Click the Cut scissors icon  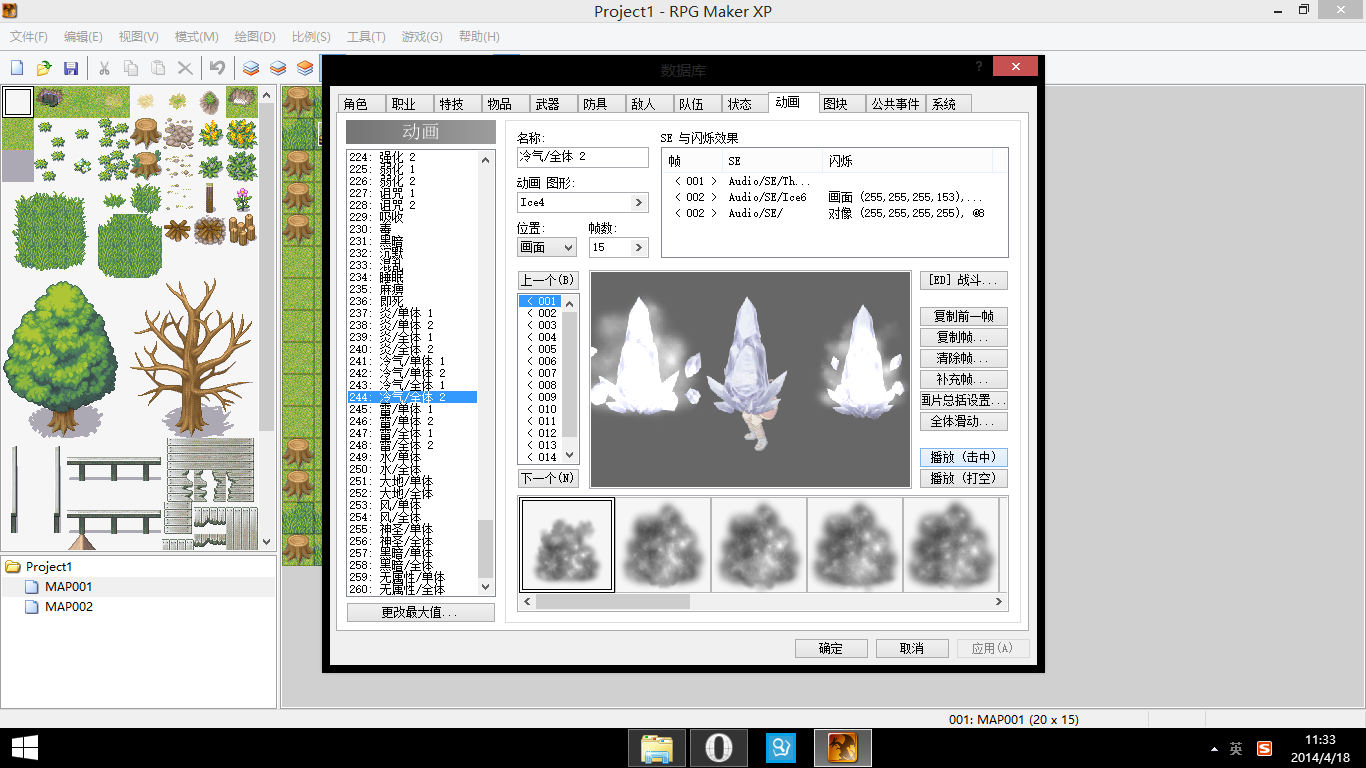tap(104, 68)
